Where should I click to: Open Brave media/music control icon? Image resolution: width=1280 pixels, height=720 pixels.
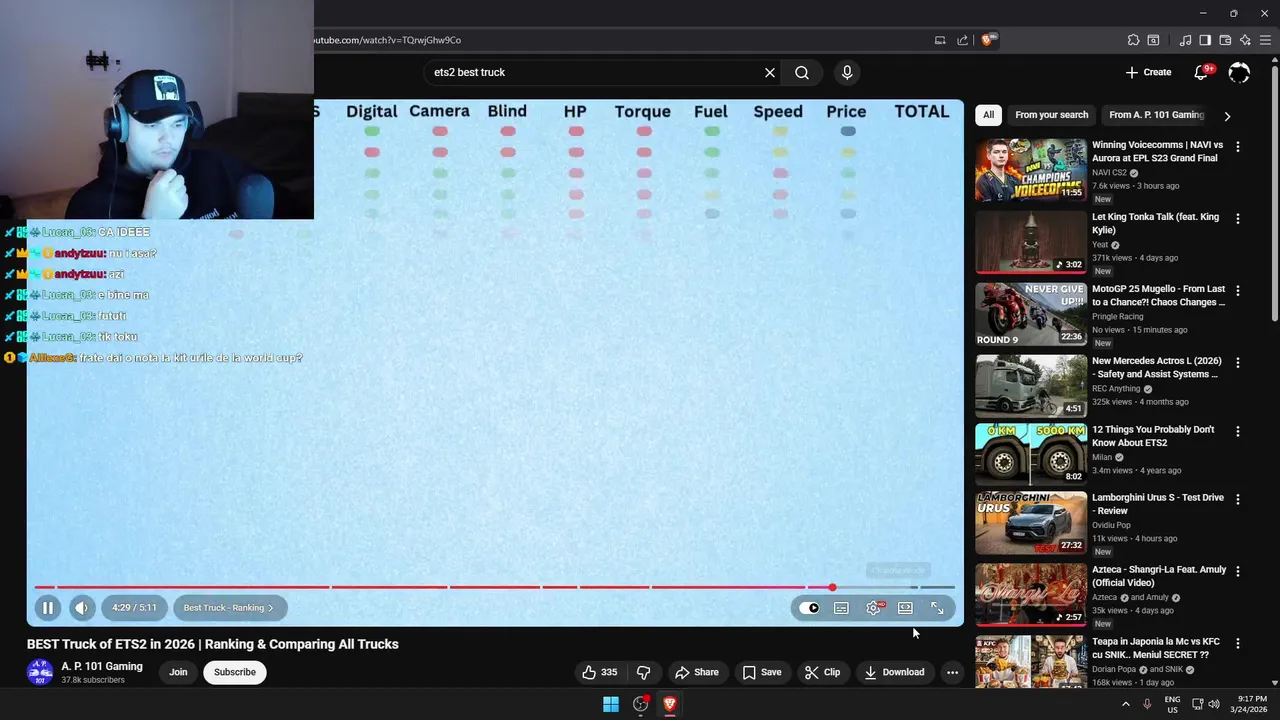point(1185,40)
